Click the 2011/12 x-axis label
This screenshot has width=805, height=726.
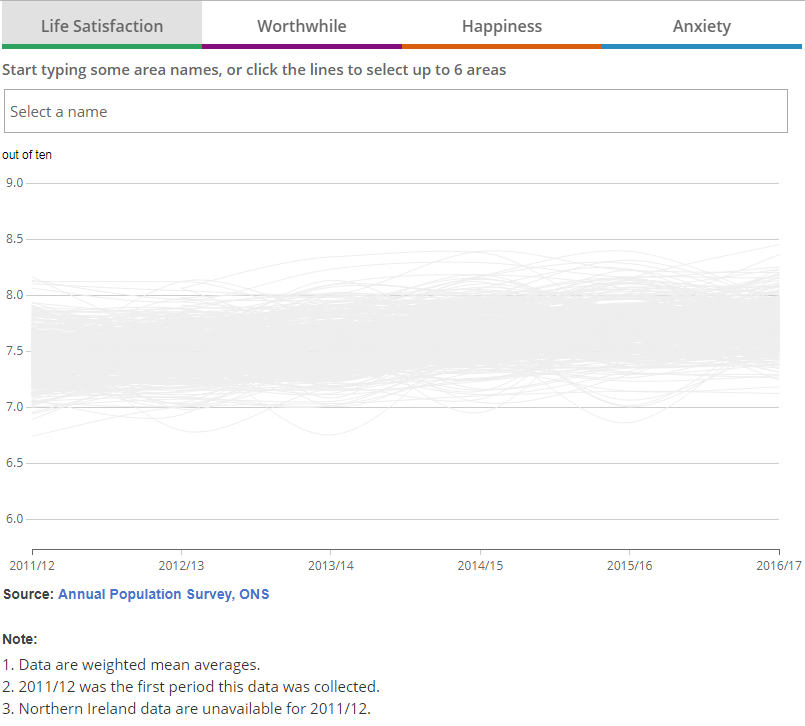tap(32, 566)
